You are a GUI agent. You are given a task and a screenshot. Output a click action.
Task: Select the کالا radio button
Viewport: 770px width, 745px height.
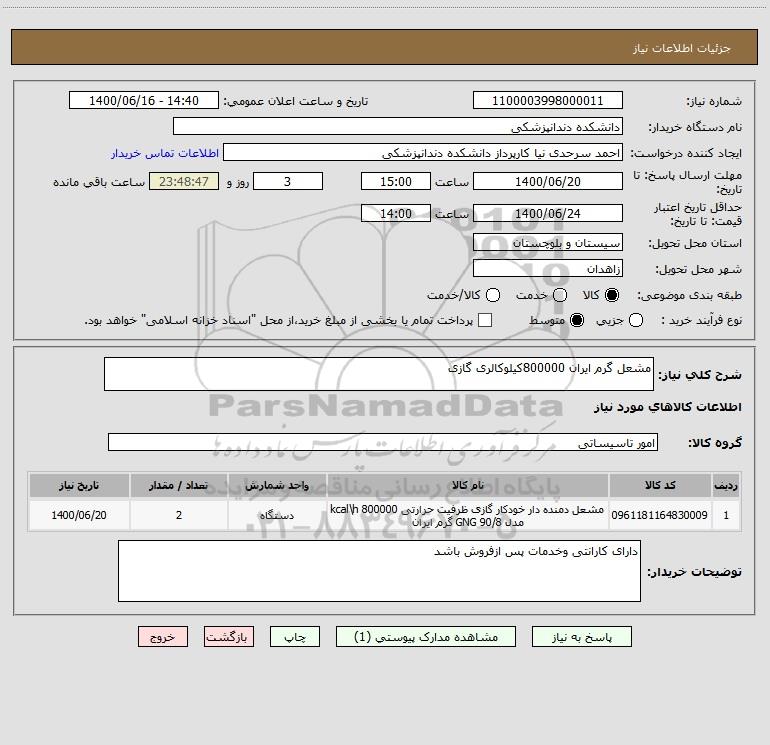coord(612,295)
